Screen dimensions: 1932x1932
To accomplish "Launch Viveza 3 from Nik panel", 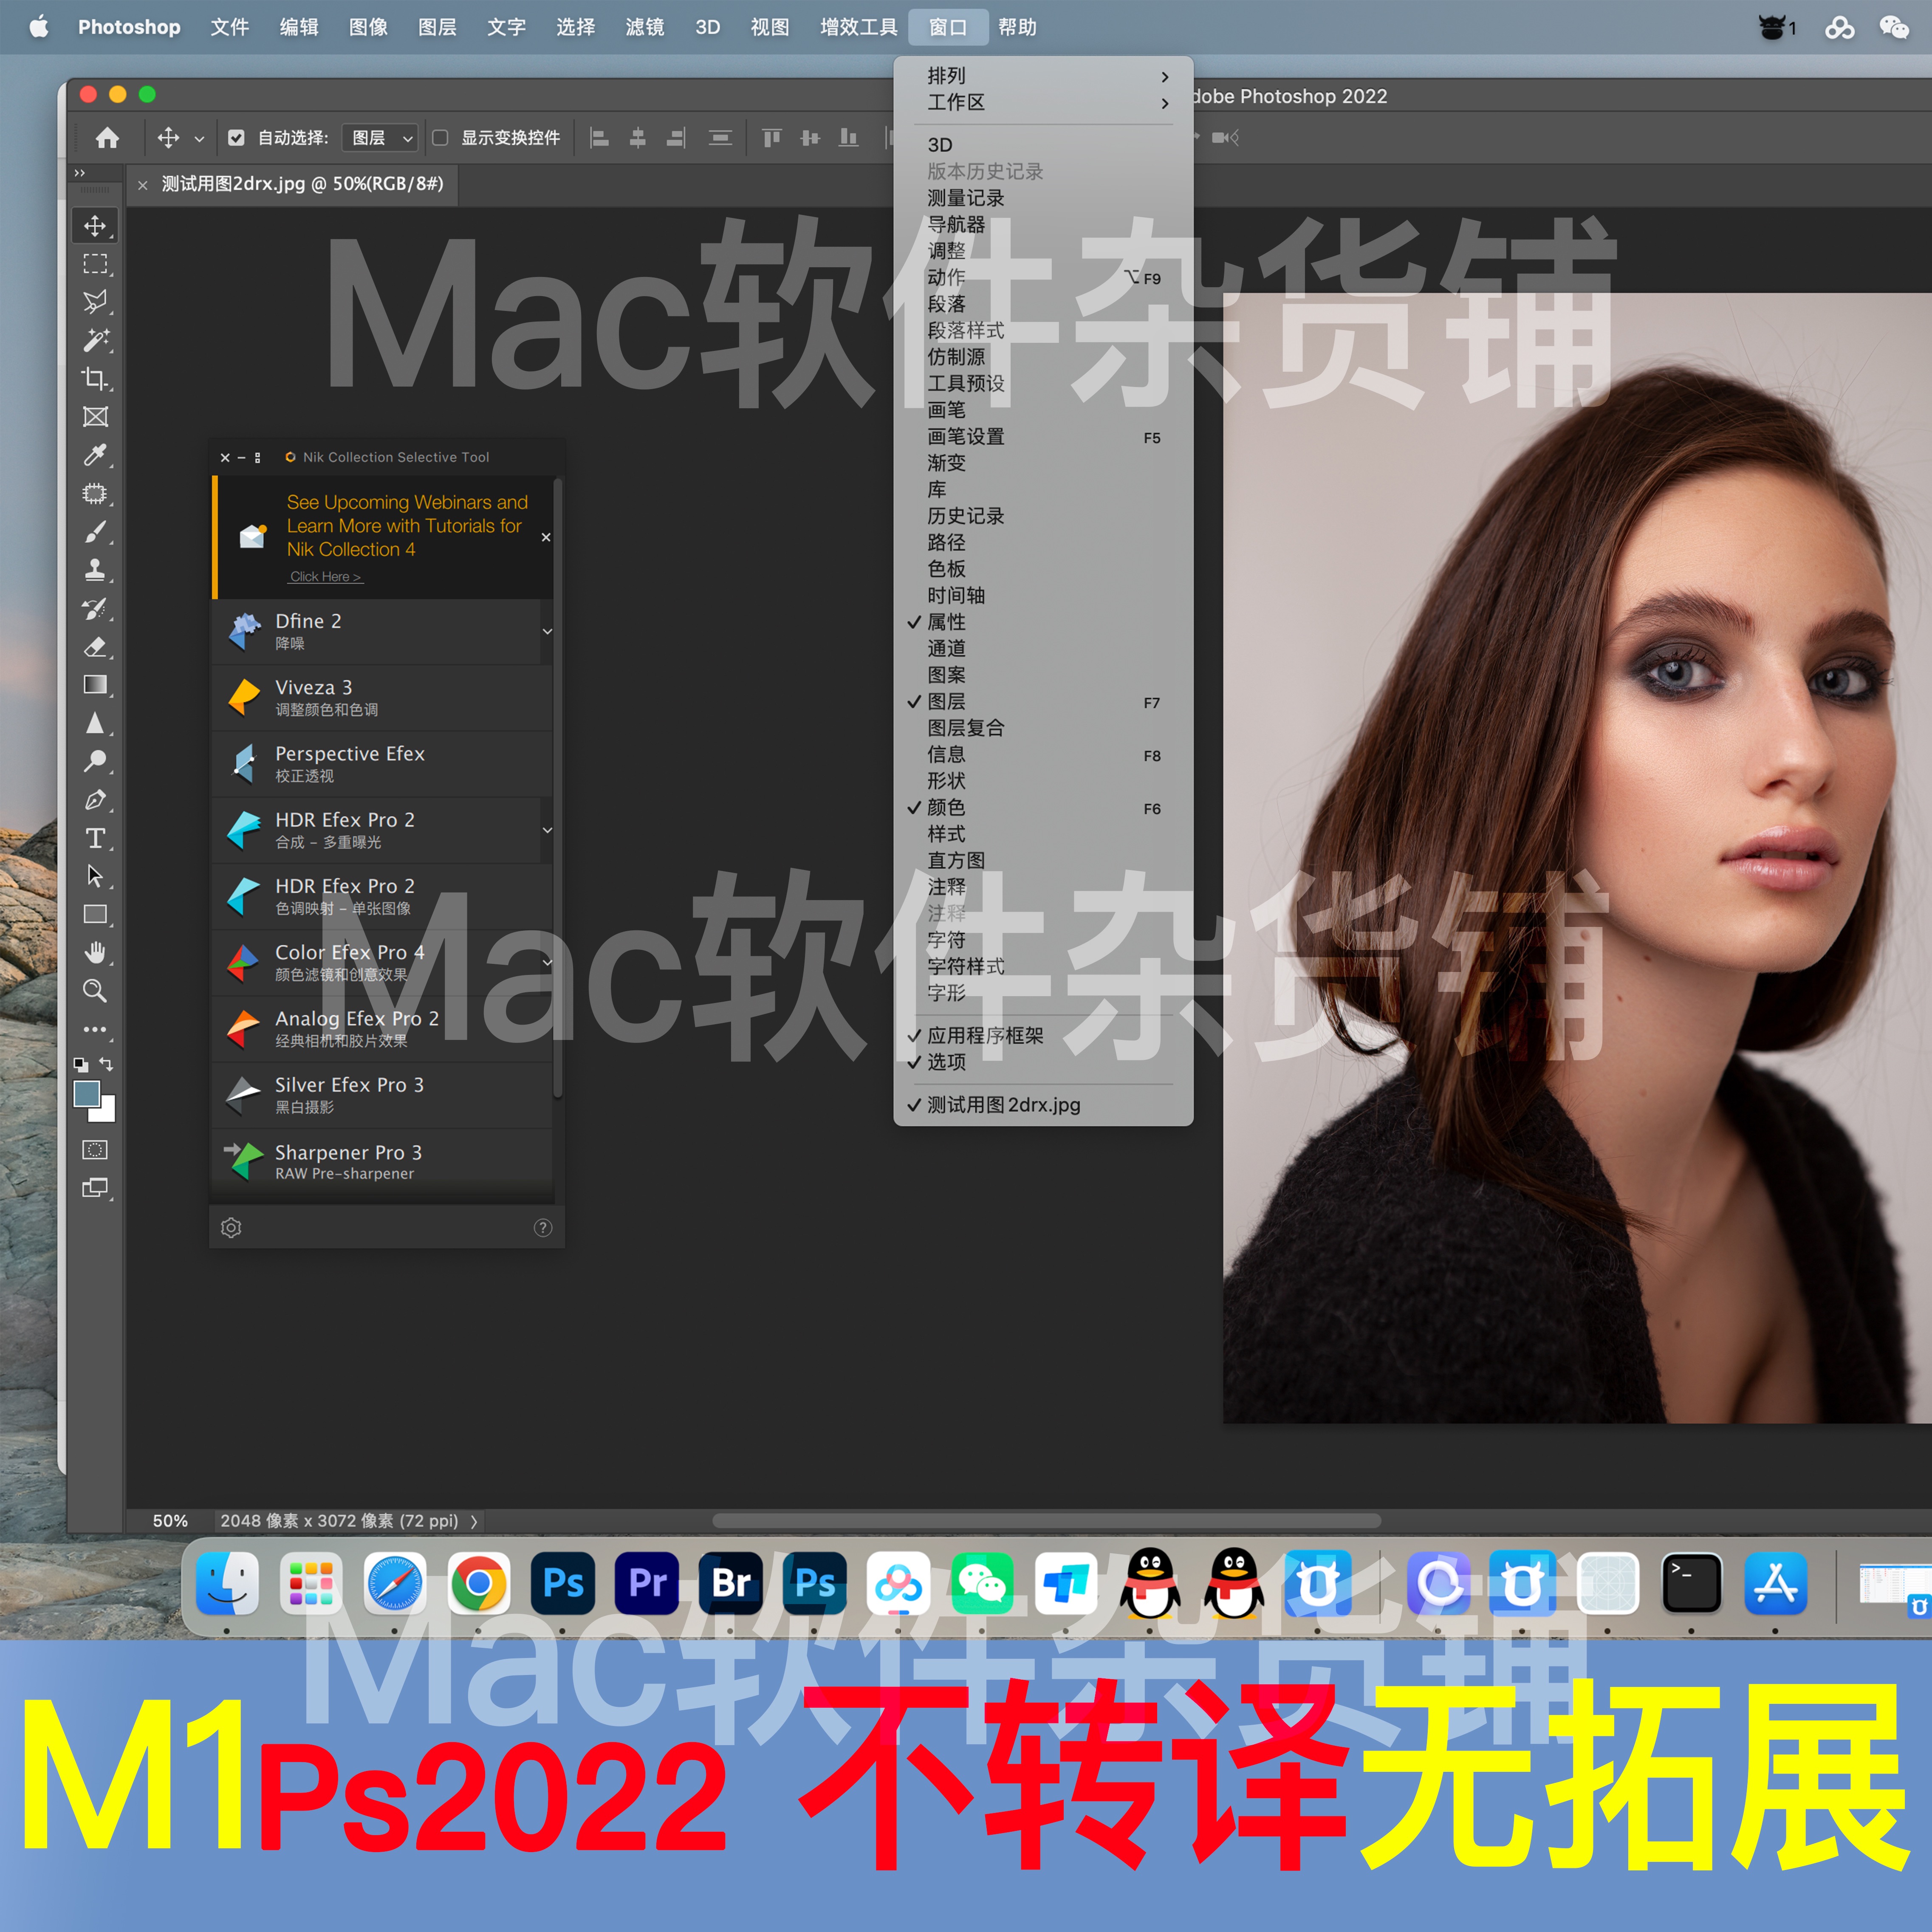I will coord(382,698).
